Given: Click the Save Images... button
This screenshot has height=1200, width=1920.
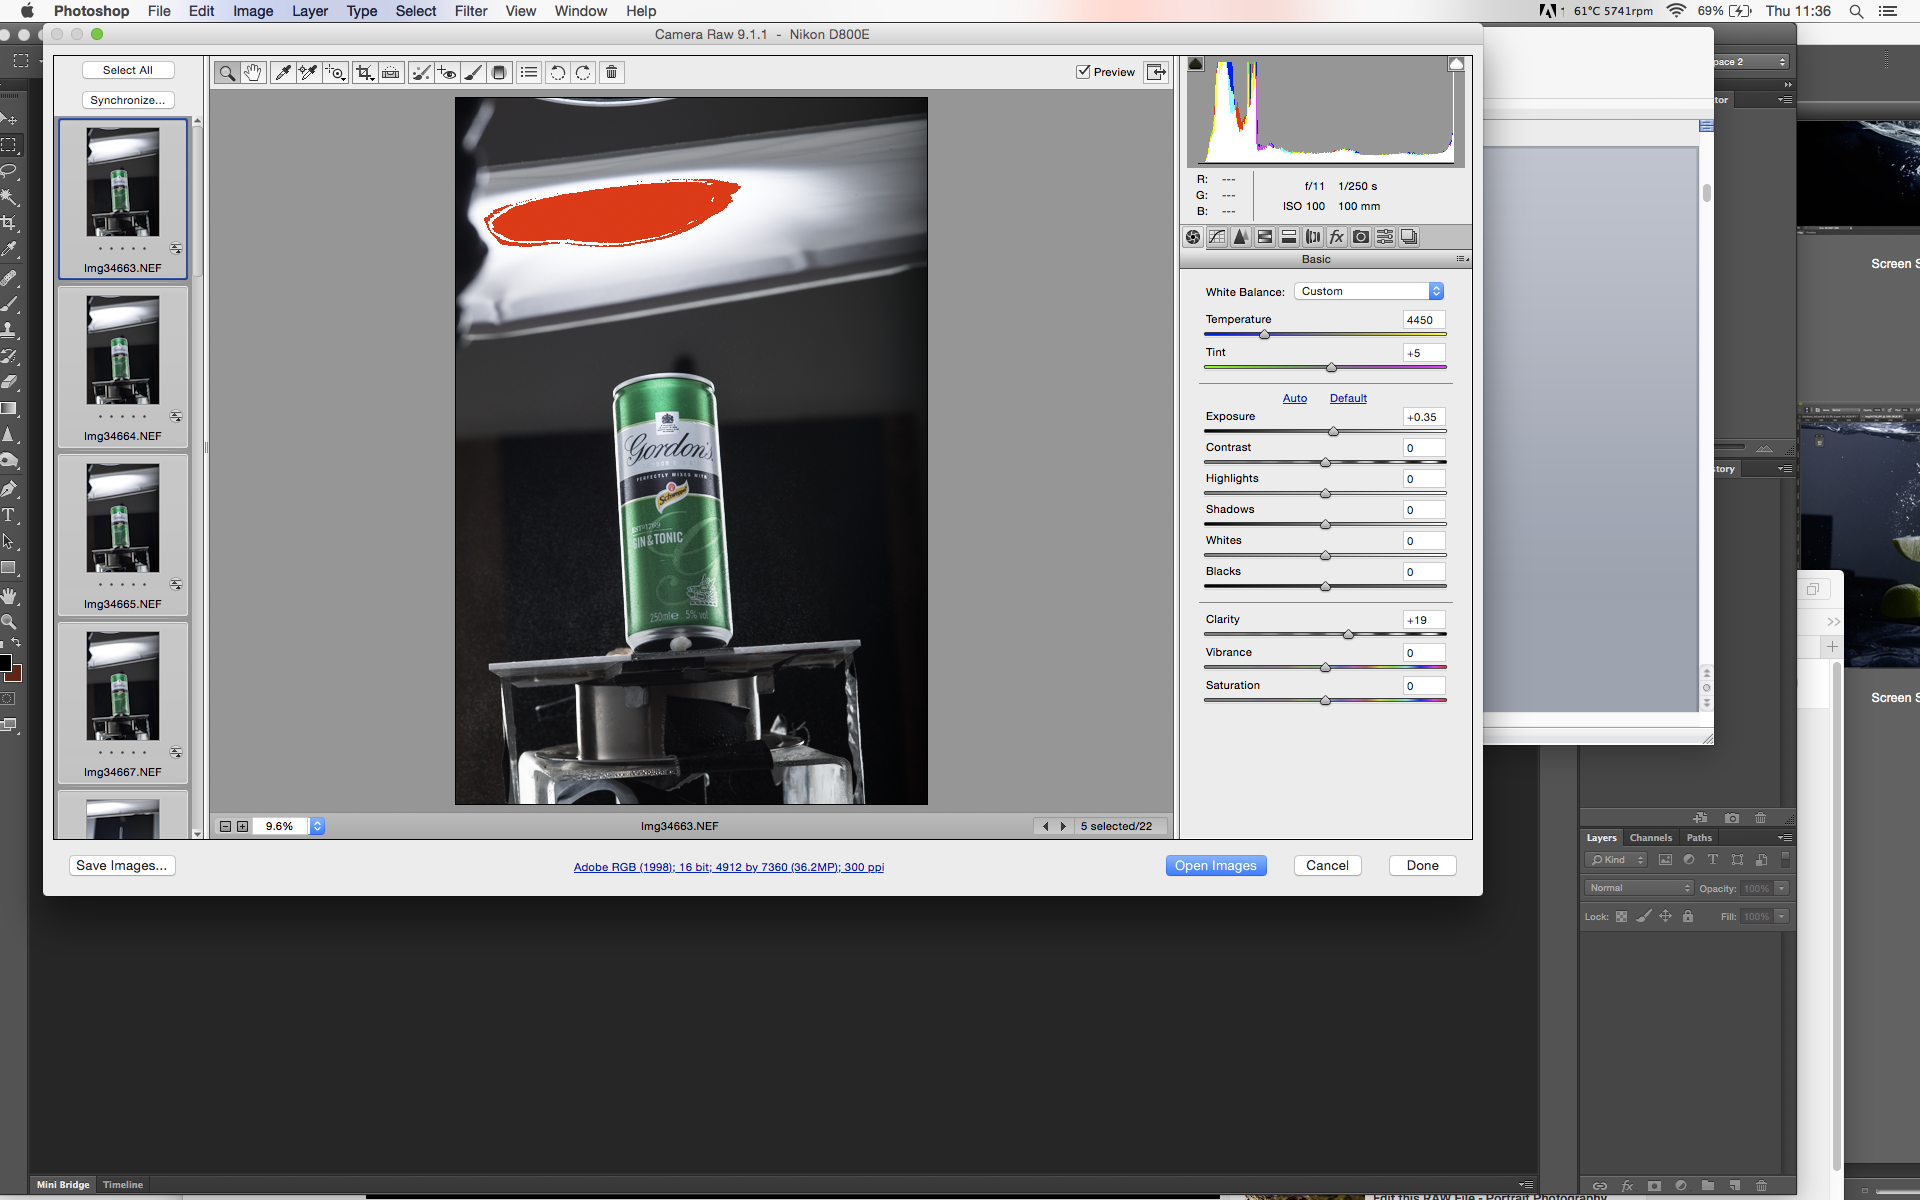Looking at the screenshot, I should (122, 866).
